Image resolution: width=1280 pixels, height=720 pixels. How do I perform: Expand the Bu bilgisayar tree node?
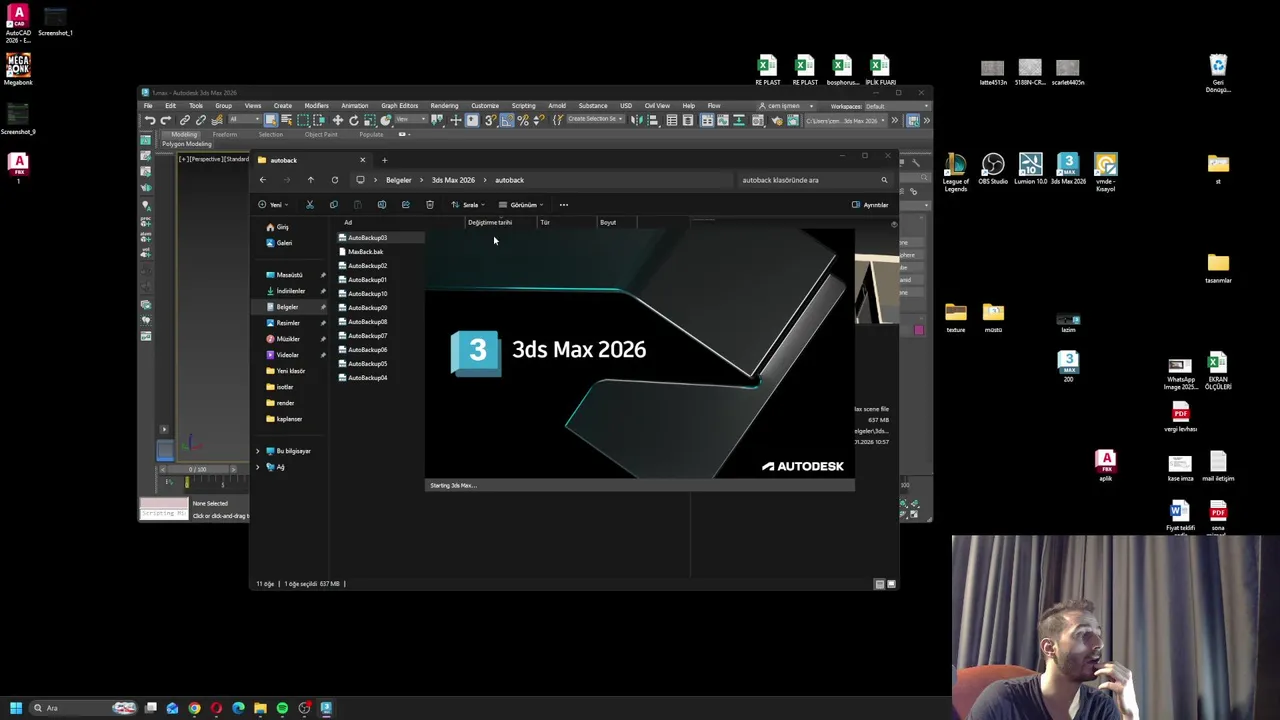tap(258, 451)
